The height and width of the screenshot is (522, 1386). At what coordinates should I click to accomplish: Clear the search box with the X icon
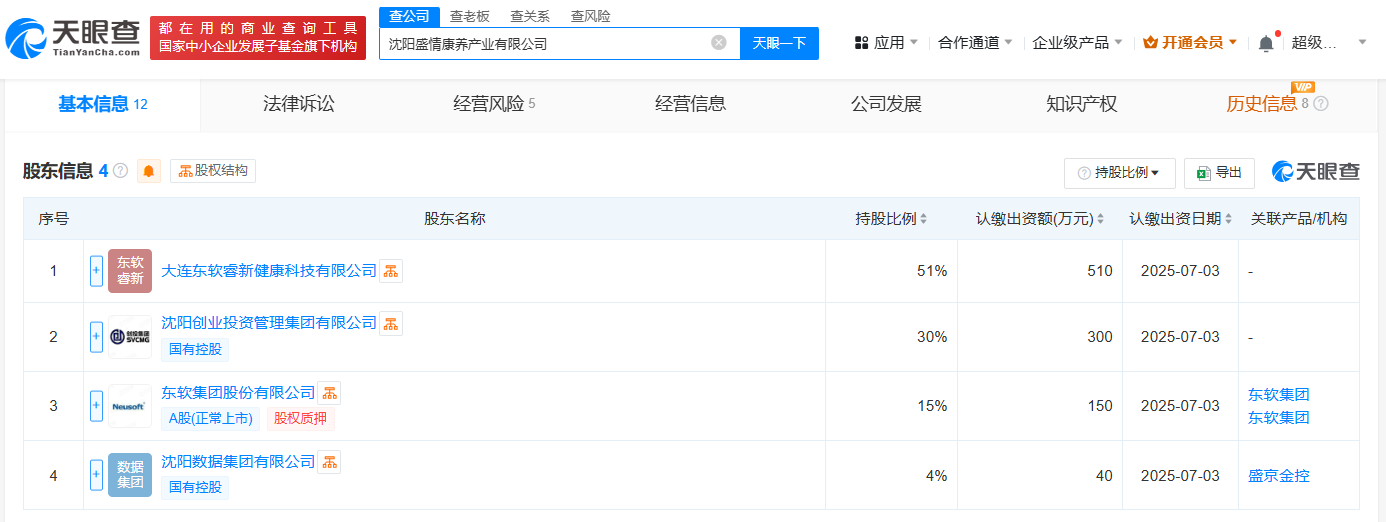tap(719, 43)
